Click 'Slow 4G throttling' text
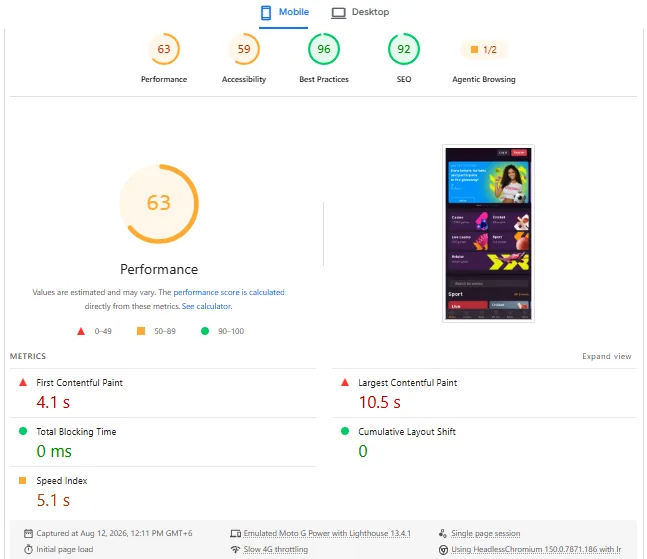The image size is (647, 559). (x=276, y=549)
